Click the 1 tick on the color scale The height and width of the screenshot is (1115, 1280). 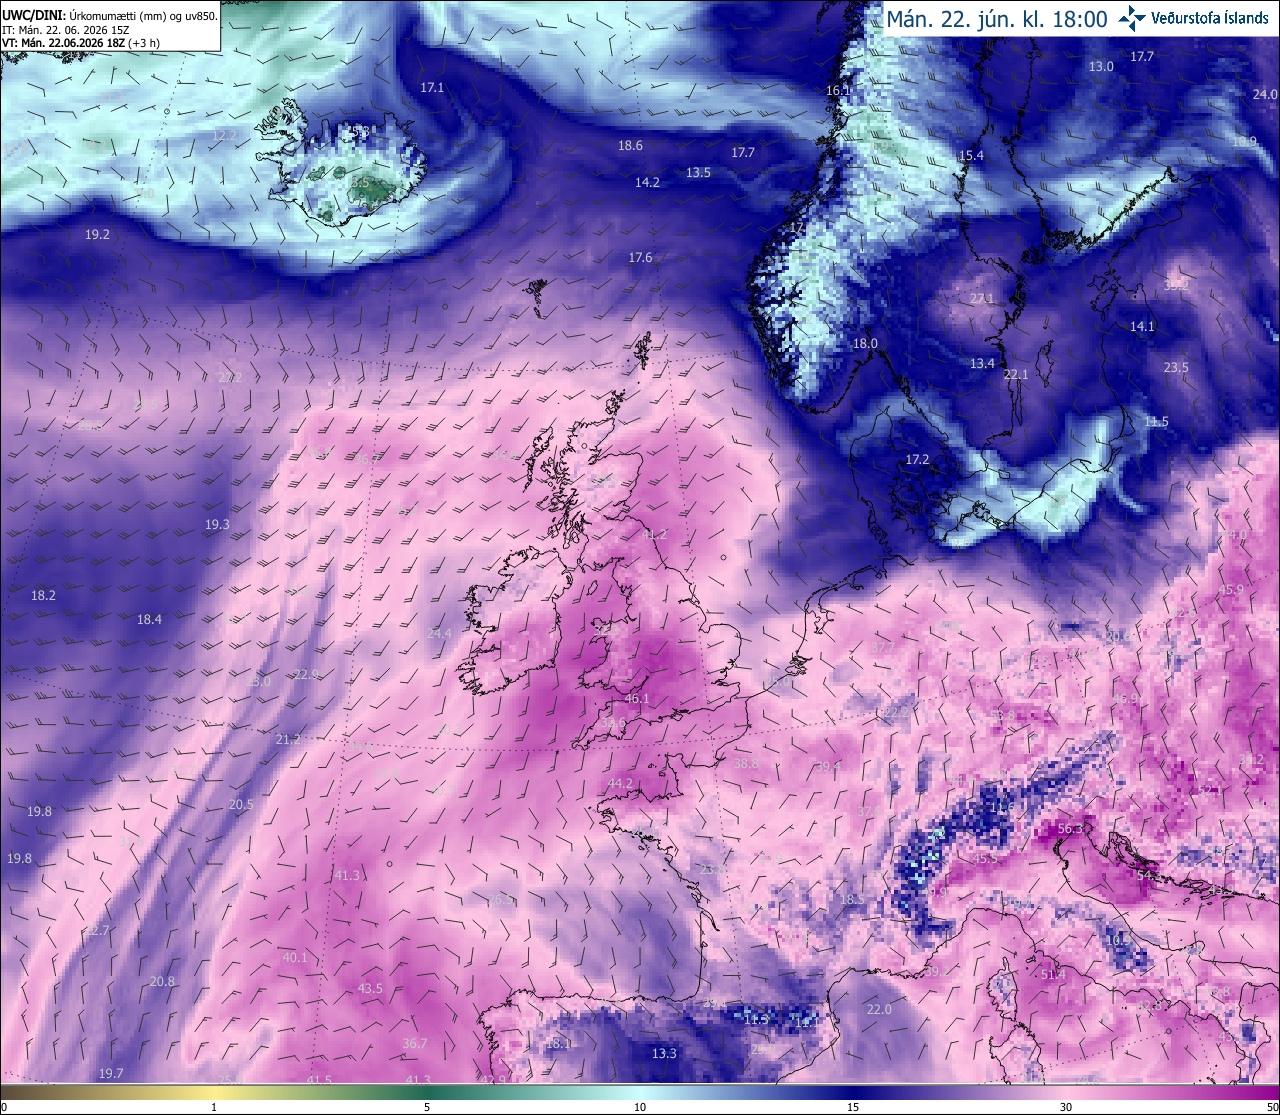coord(214,1107)
